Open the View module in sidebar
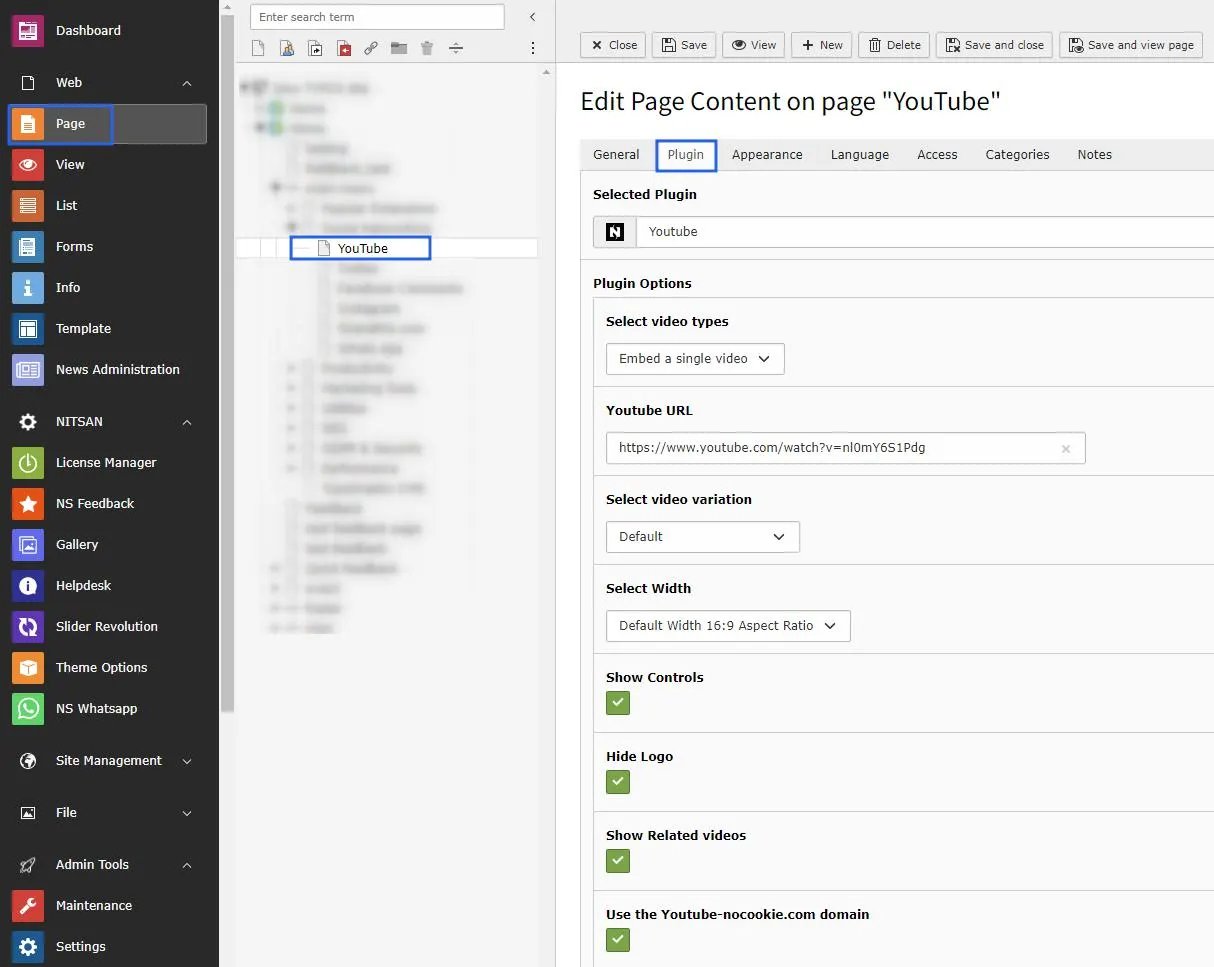 [109, 165]
